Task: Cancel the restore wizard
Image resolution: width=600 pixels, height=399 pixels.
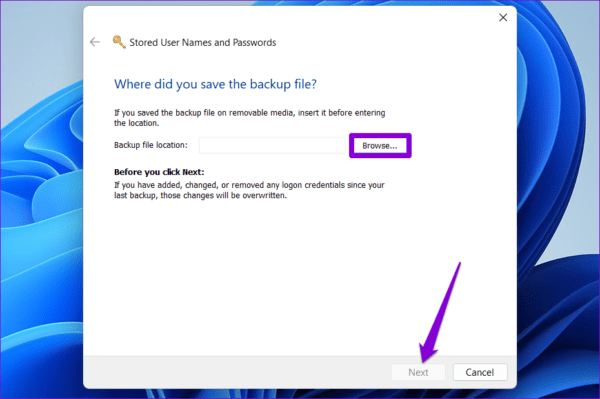Action: click(480, 372)
